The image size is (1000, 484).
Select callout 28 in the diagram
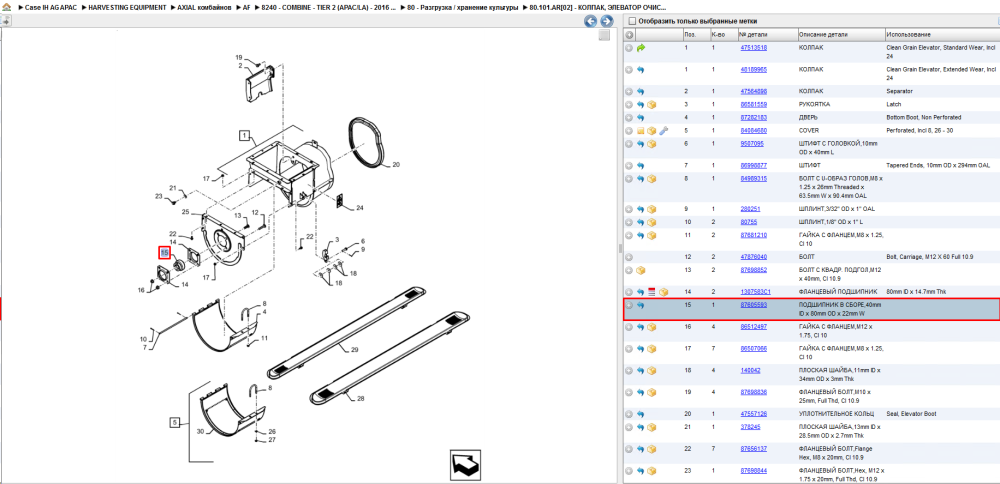coord(360,399)
